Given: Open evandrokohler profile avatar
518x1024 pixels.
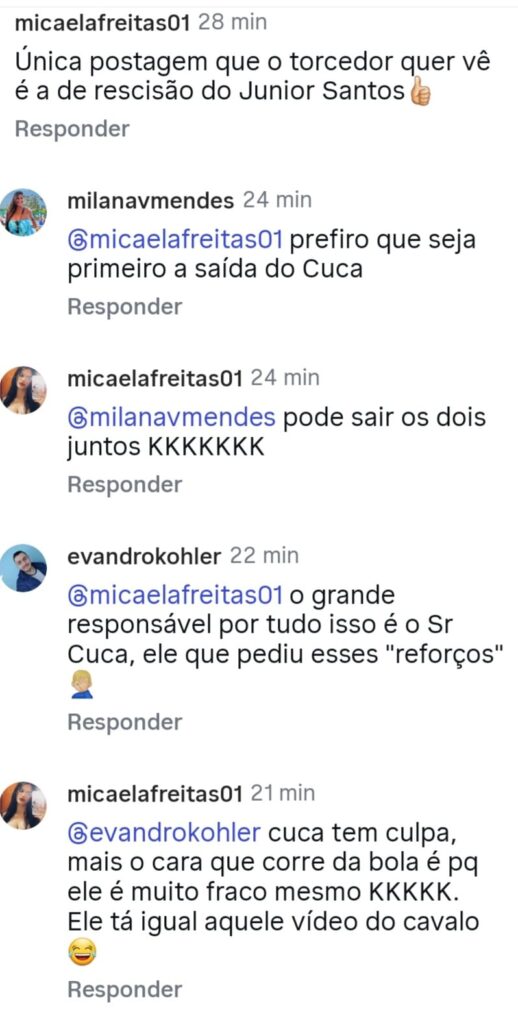Looking at the screenshot, I should coord(24,568).
